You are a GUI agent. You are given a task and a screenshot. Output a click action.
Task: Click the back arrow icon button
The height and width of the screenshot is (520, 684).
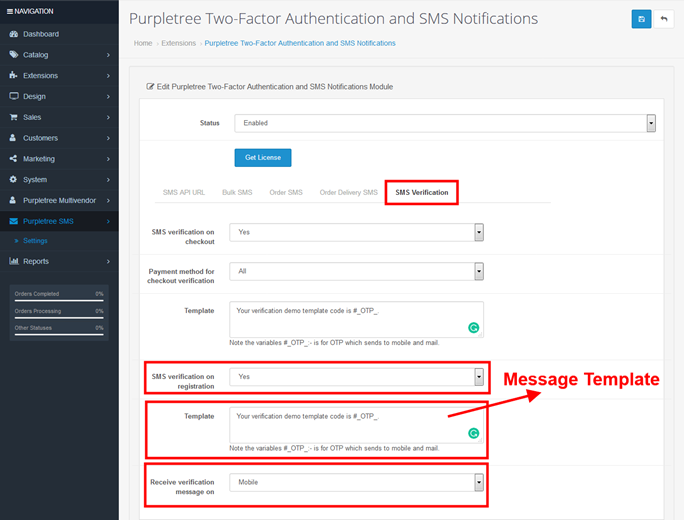coord(664,19)
